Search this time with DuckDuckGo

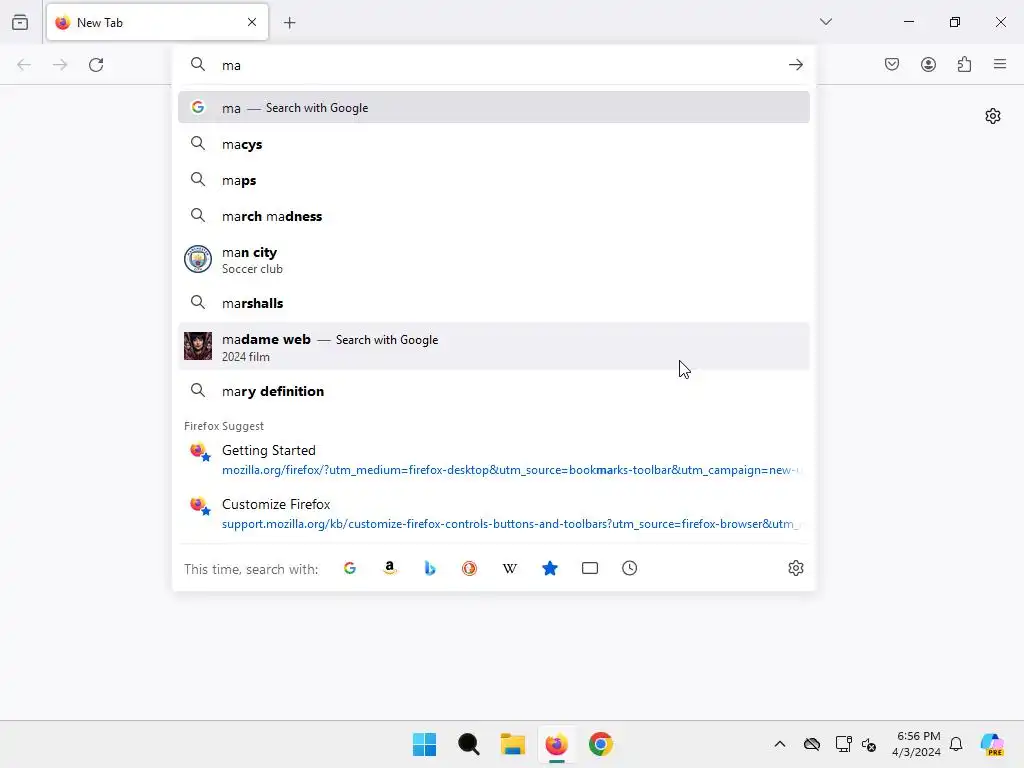(x=470, y=568)
